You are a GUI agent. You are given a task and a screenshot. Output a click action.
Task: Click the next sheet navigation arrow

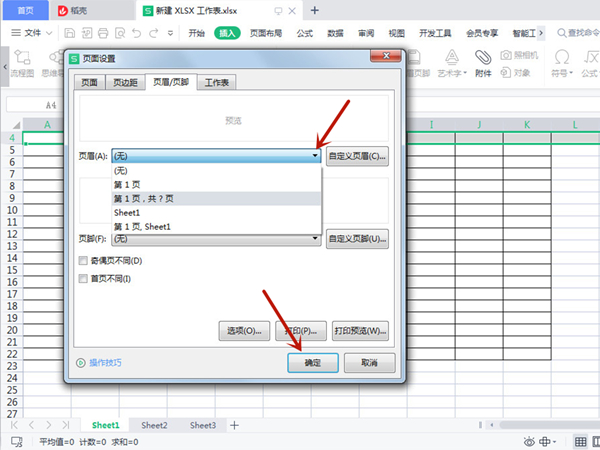(x=44, y=425)
